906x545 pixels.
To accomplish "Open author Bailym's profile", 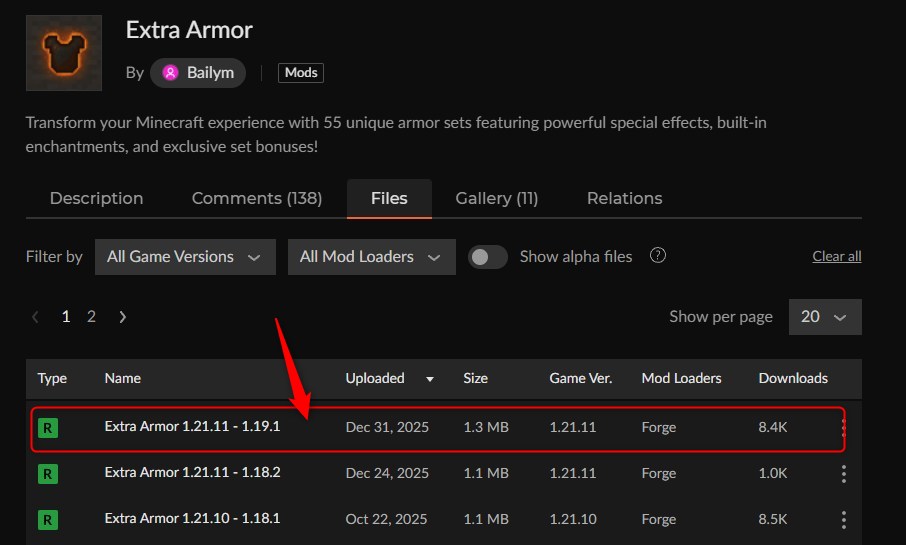I will 198,73.
